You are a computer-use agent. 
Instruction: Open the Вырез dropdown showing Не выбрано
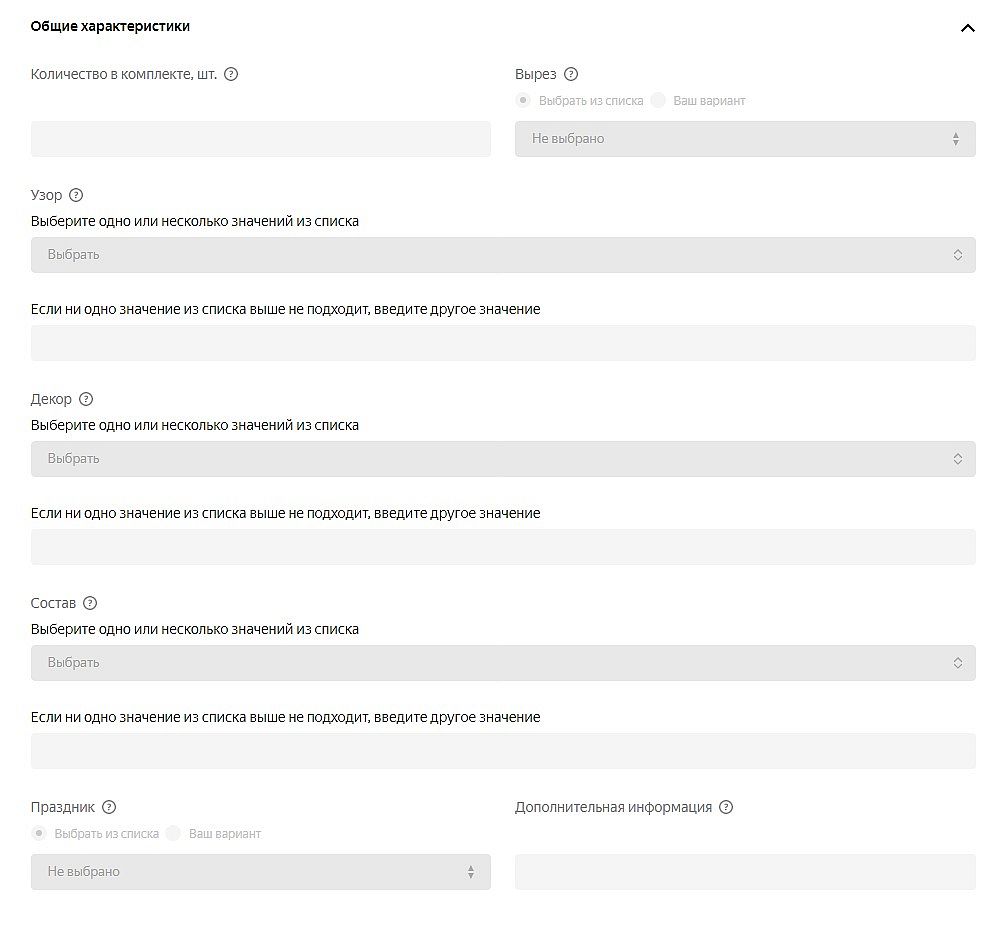[745, 139]
